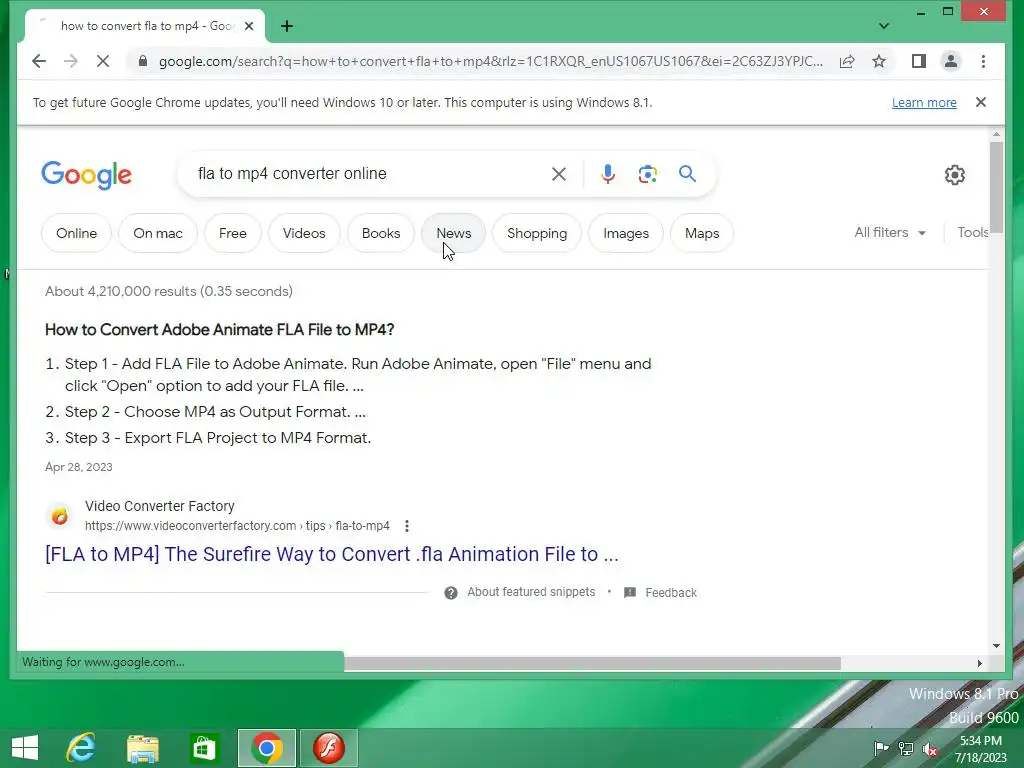Stop loading the page
The image size is (1024, 768).
click(103, 61)
